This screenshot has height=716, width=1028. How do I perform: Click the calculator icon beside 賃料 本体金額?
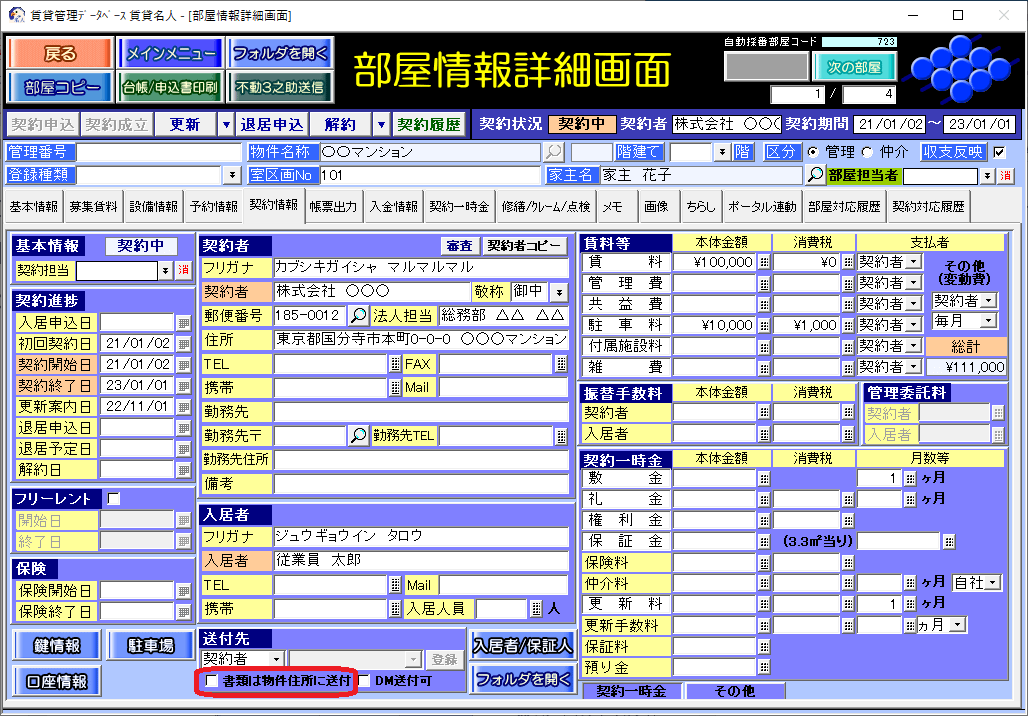(764, 262)
